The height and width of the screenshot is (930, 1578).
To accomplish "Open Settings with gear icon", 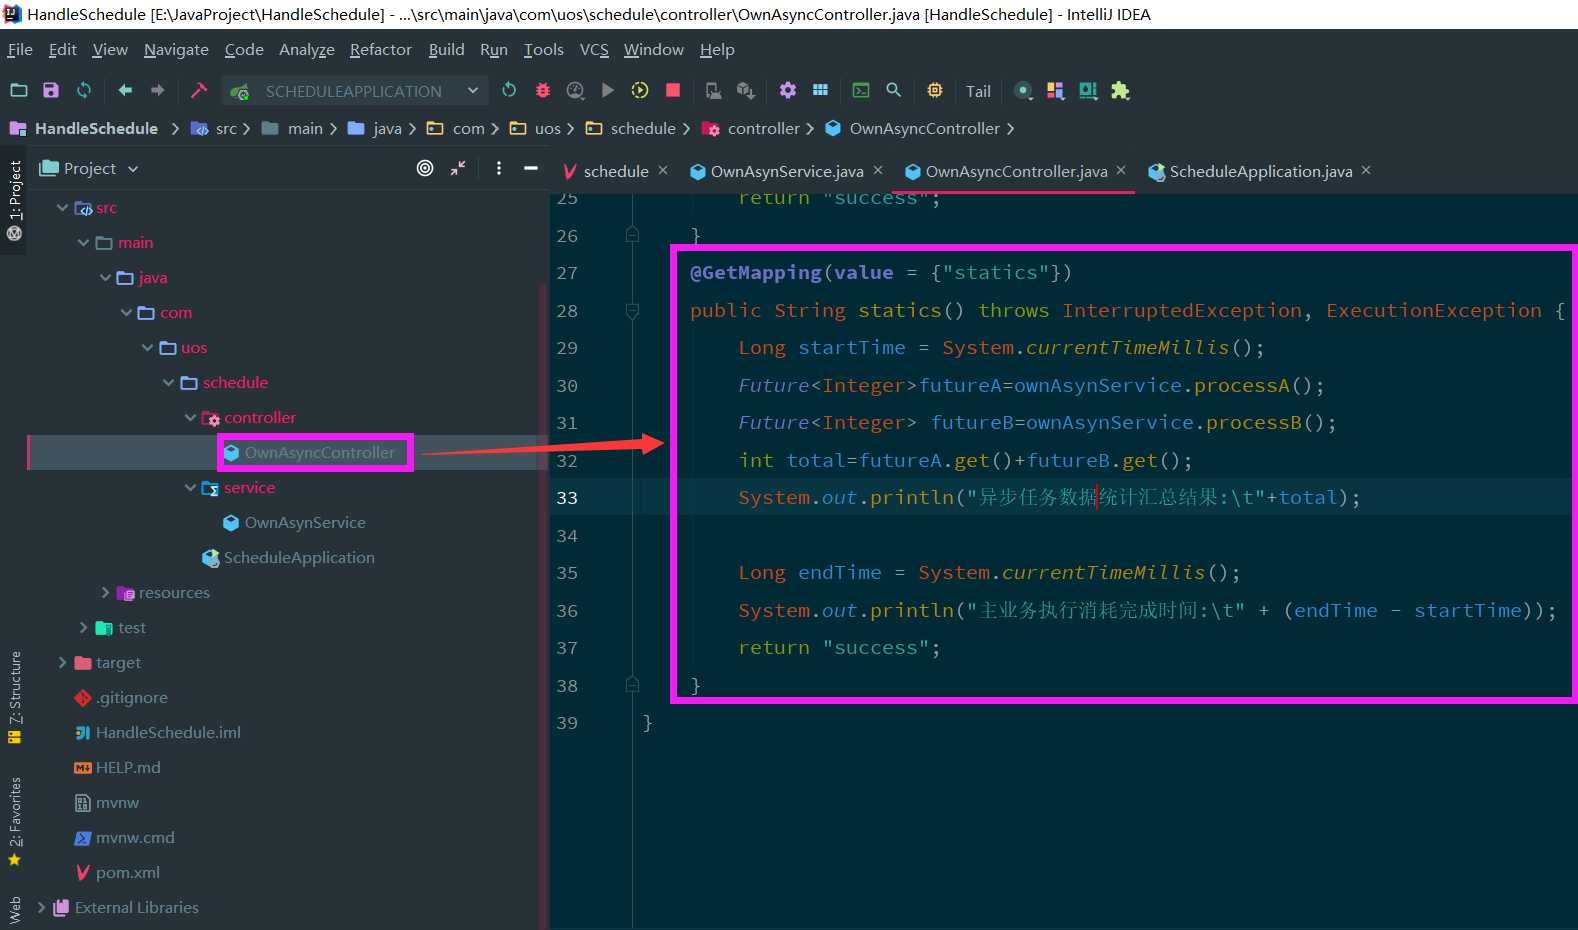I will 788,90.
